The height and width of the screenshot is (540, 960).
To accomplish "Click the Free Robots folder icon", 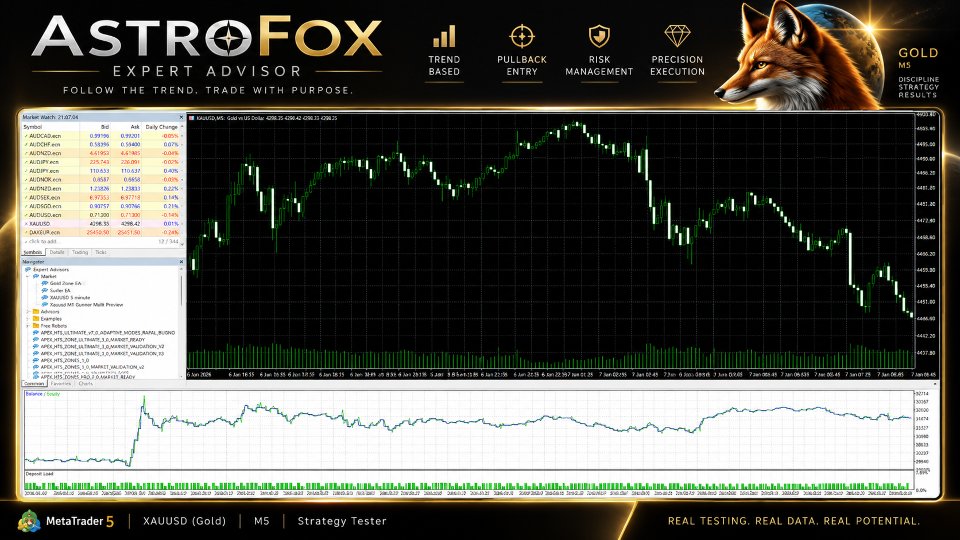I will [36, 326].
